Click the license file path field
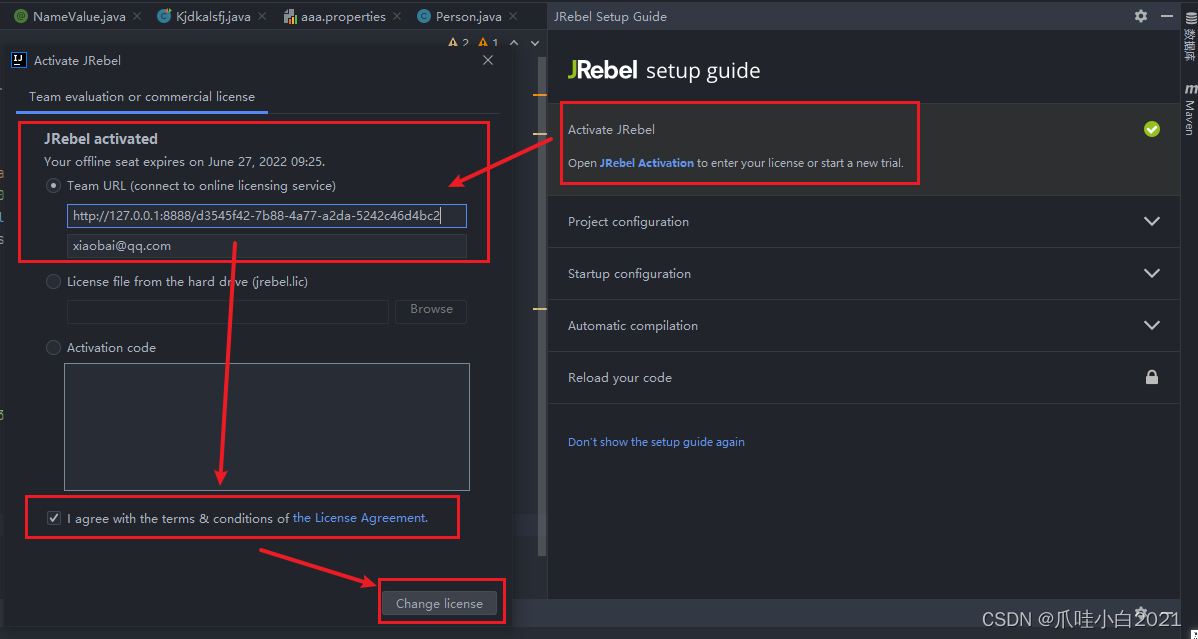Screen dimensions: 1198x639 pyautogui.click(x=228, y=311)
